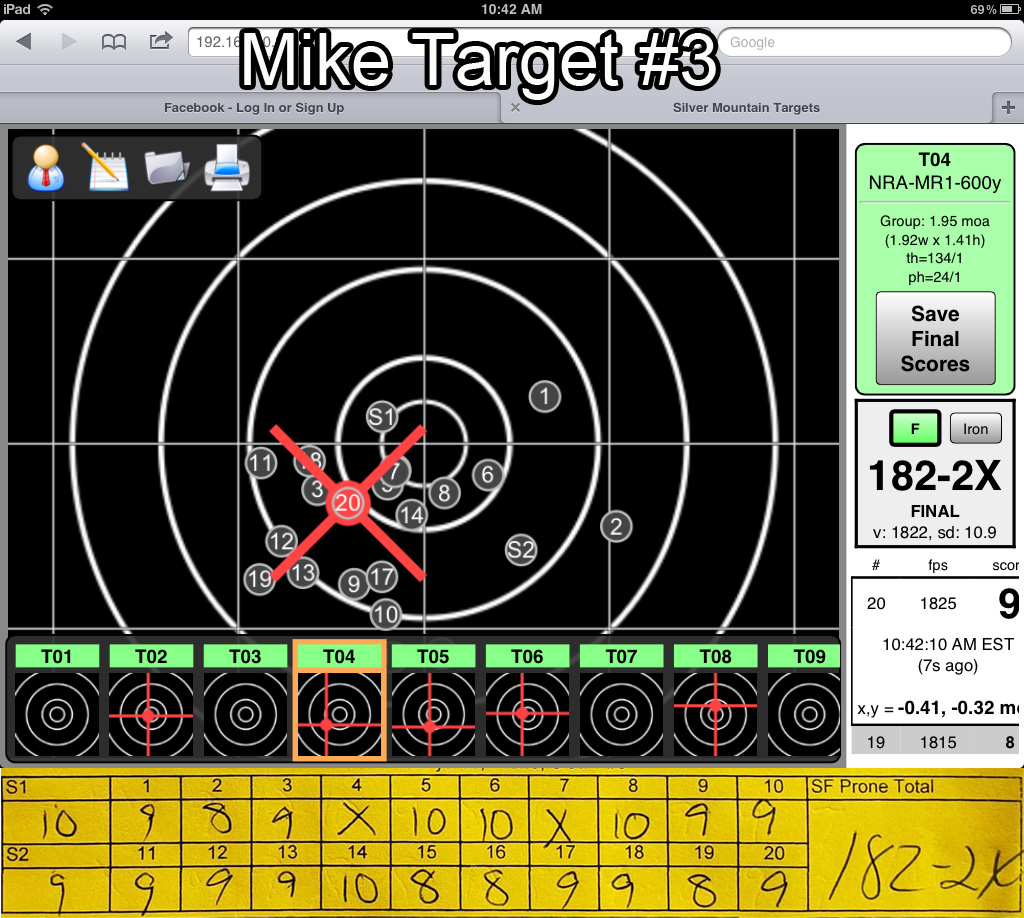Tap sighter marker S1 on target

point(382,417)
